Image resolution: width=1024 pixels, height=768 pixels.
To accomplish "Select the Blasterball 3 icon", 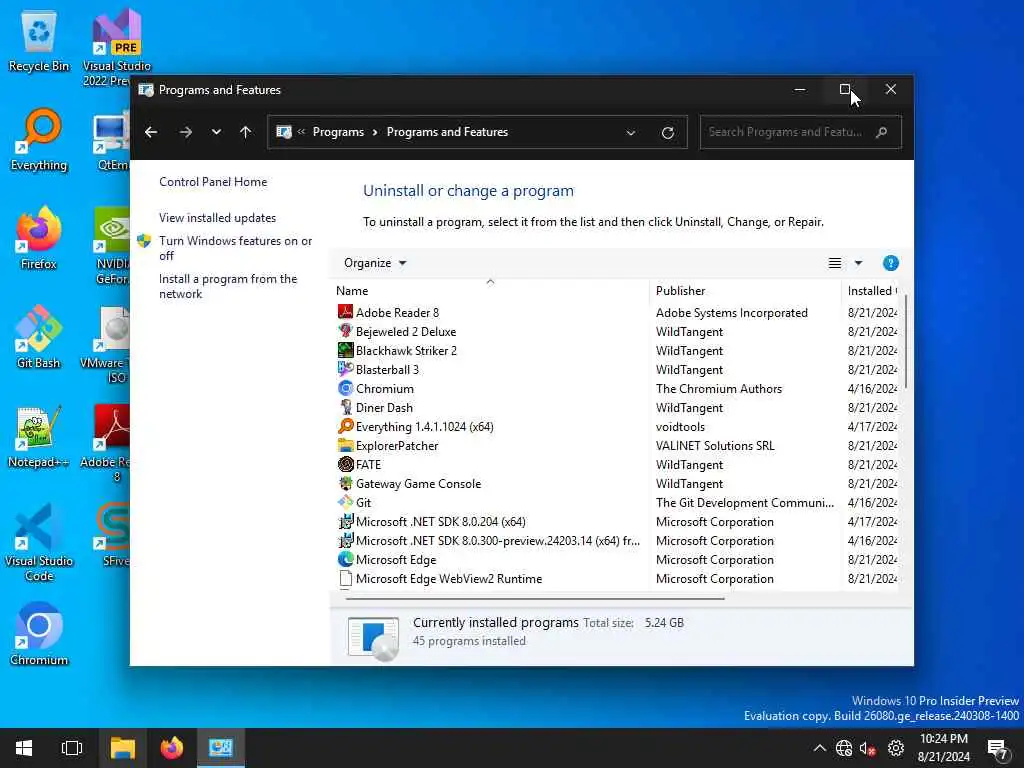I will point(345,369).
